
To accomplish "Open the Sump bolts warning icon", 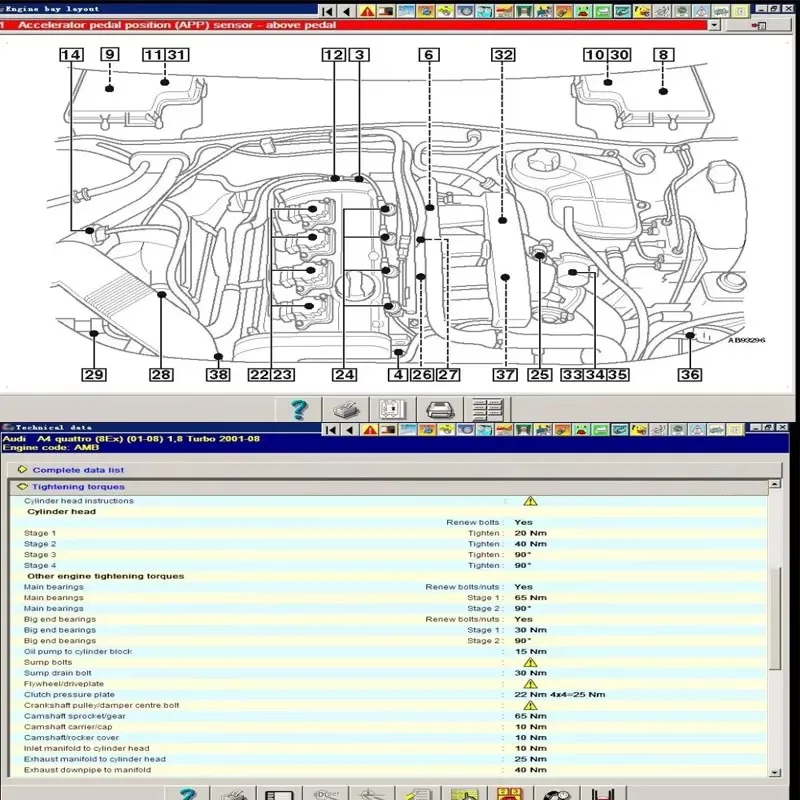I will [530, 662].
